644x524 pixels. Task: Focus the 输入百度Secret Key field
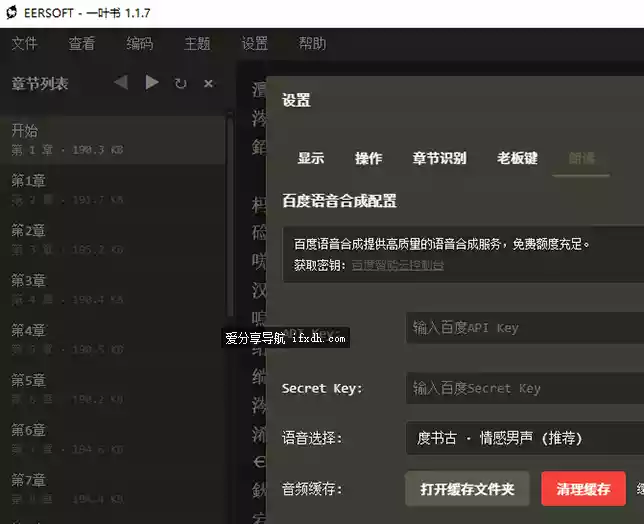[x=525, y=388]
